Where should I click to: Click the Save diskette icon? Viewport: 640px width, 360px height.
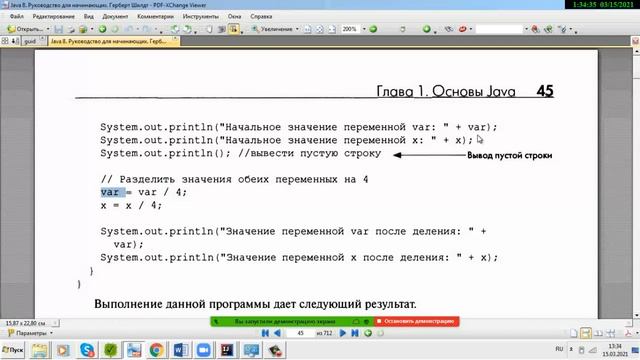[x=58, y=29]
